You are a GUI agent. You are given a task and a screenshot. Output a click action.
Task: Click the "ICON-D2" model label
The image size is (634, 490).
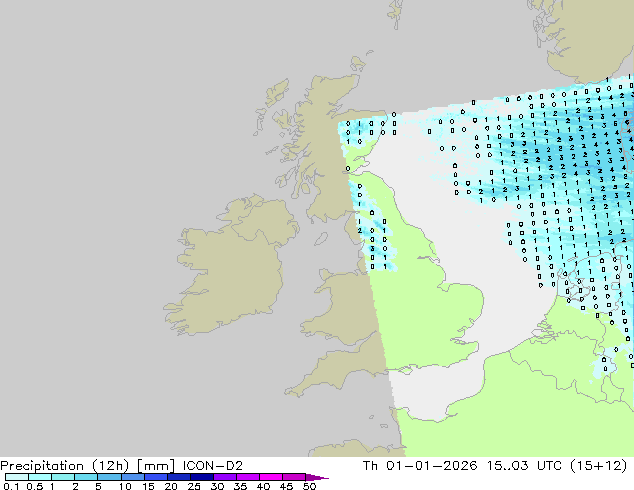tap(213, 466)
